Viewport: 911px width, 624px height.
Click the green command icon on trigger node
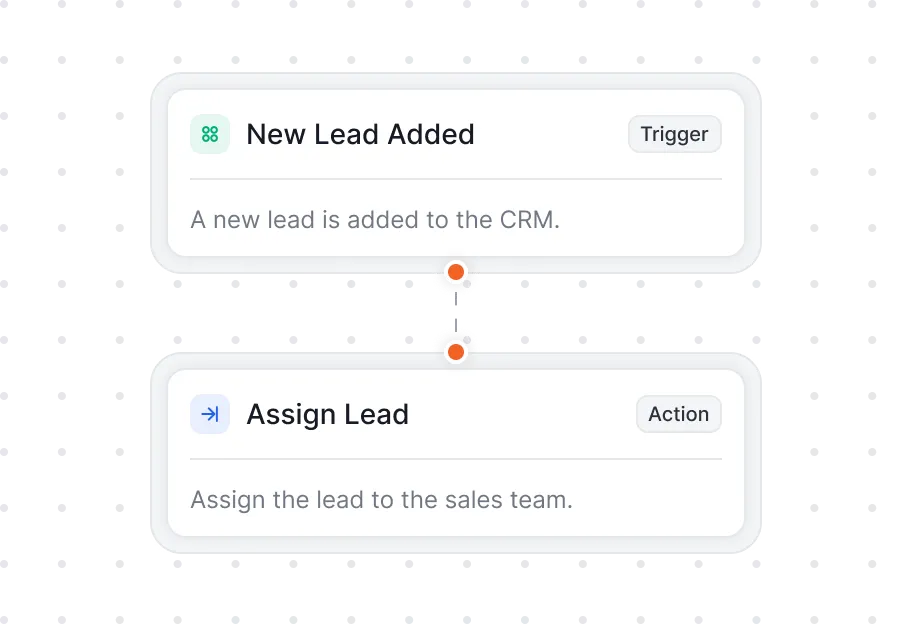210,134
